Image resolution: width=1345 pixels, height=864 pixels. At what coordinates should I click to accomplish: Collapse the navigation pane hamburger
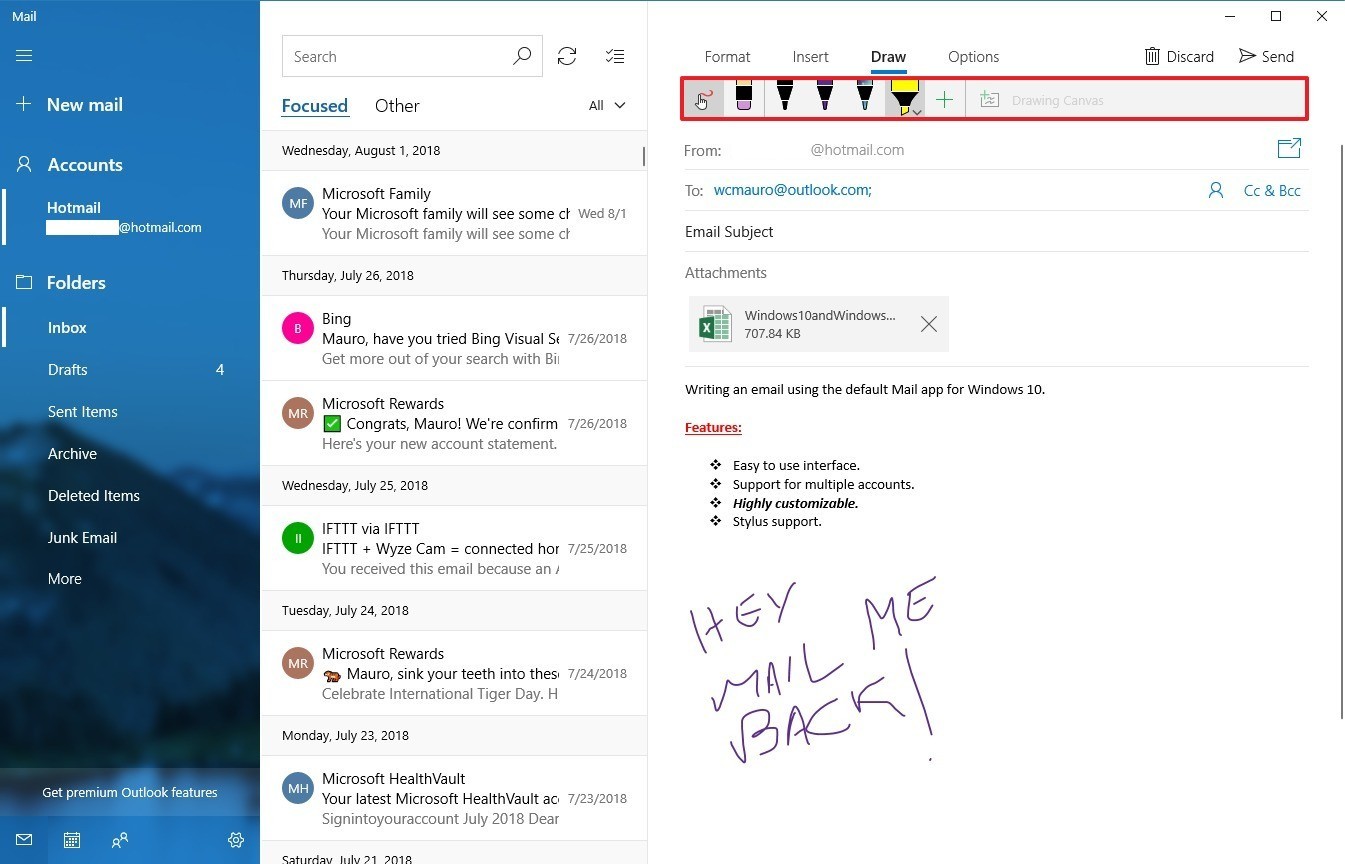point(24,55)
